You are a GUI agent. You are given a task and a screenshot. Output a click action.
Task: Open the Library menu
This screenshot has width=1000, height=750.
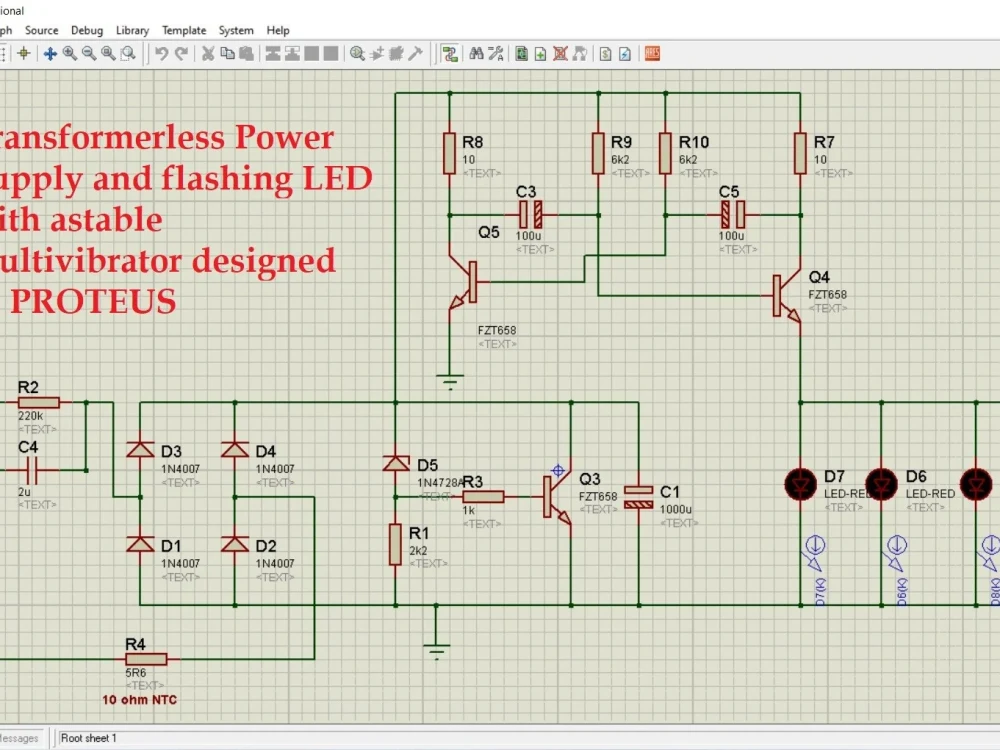pos(132,30)
